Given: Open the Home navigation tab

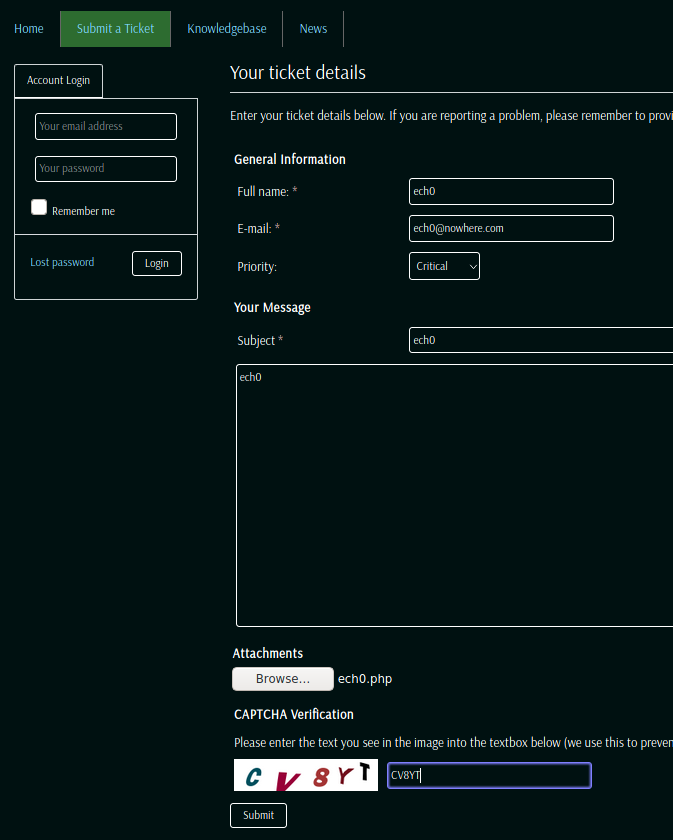Looking at the screenshot, I should (x=29, y=29).
